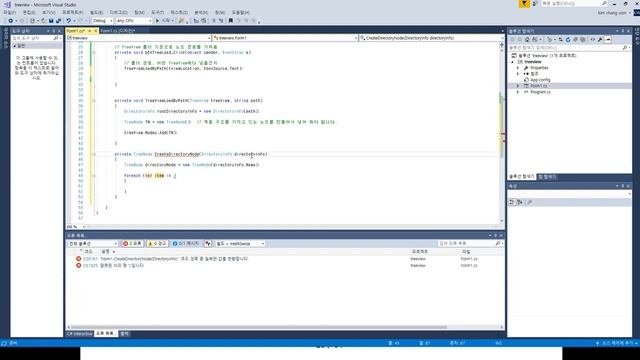This screenshot has height=360, width=640.
Task: Open the error list solution scope dropdown
Action: [x=93, y=244]
